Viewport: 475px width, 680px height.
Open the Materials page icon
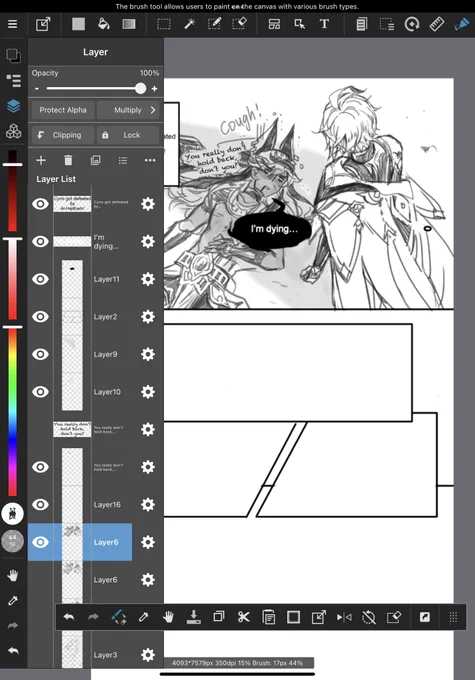coord(361,24)
